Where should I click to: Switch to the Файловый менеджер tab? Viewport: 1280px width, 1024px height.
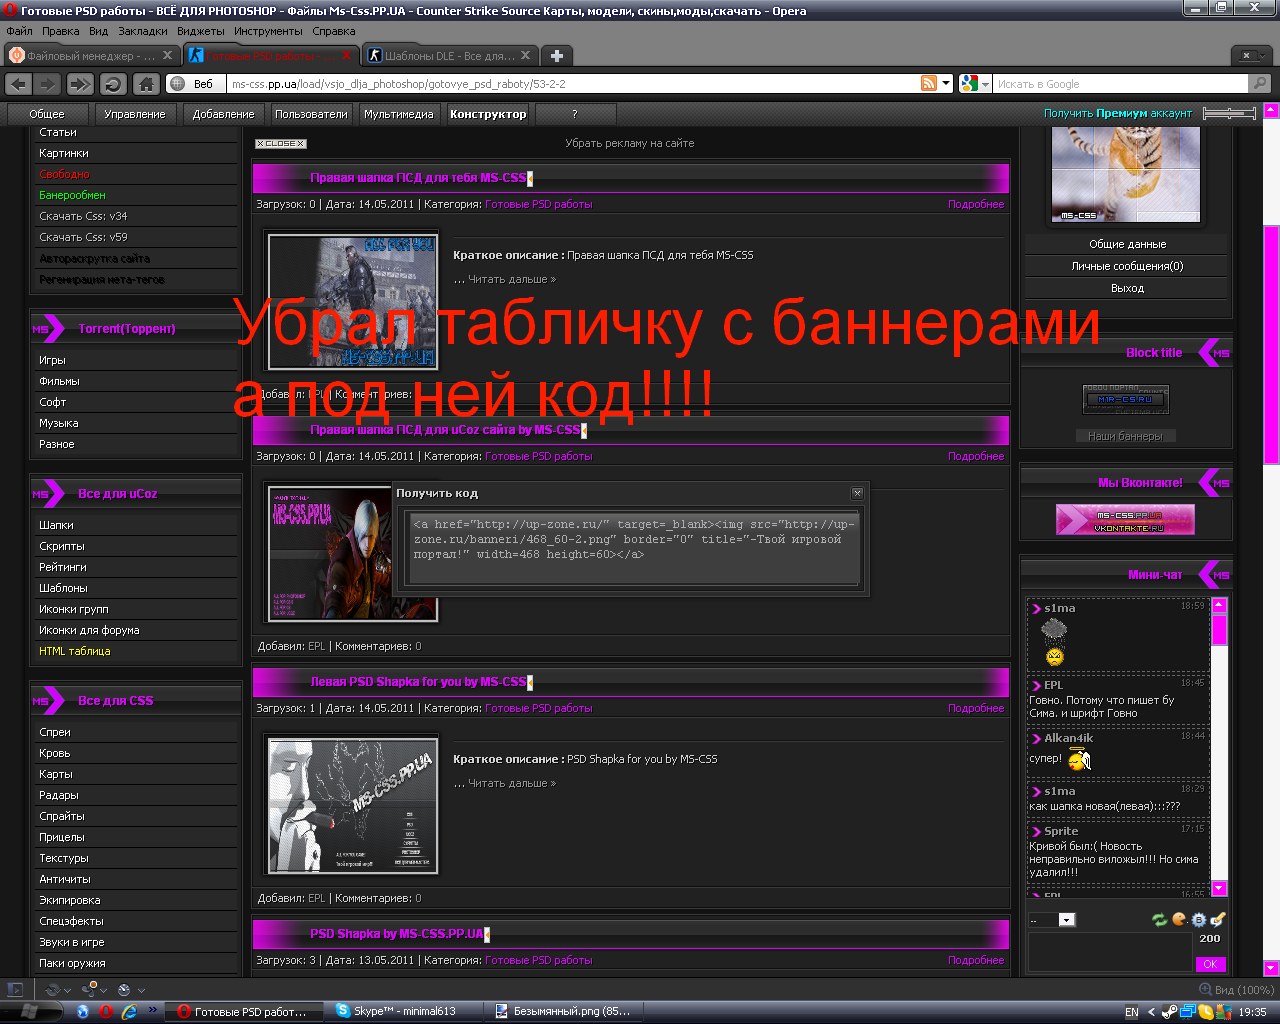tap(91, 55)
